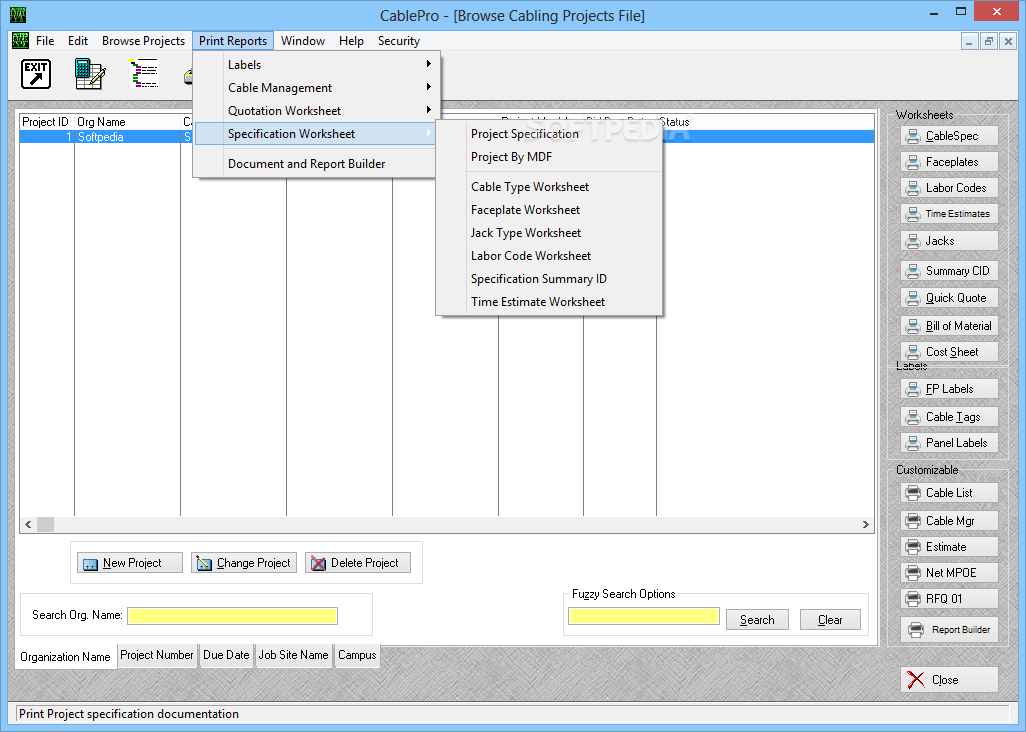Click the Fuzzy Search Options input field
Screen dimensions: 1026x732
(644, 616)
